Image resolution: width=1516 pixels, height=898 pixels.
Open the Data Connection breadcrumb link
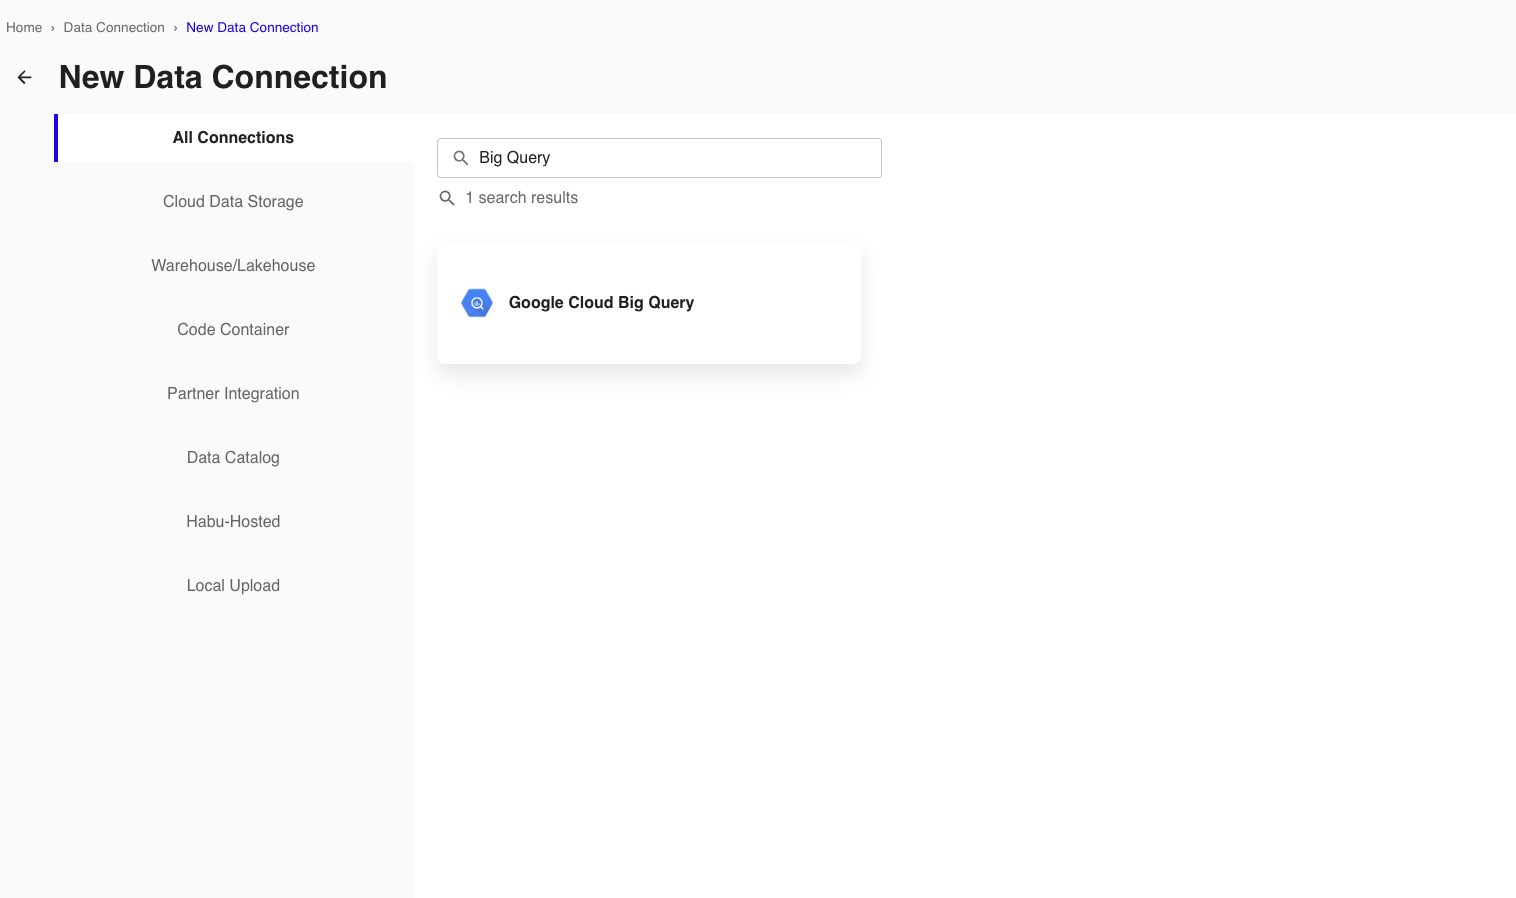tap(114, 28)
